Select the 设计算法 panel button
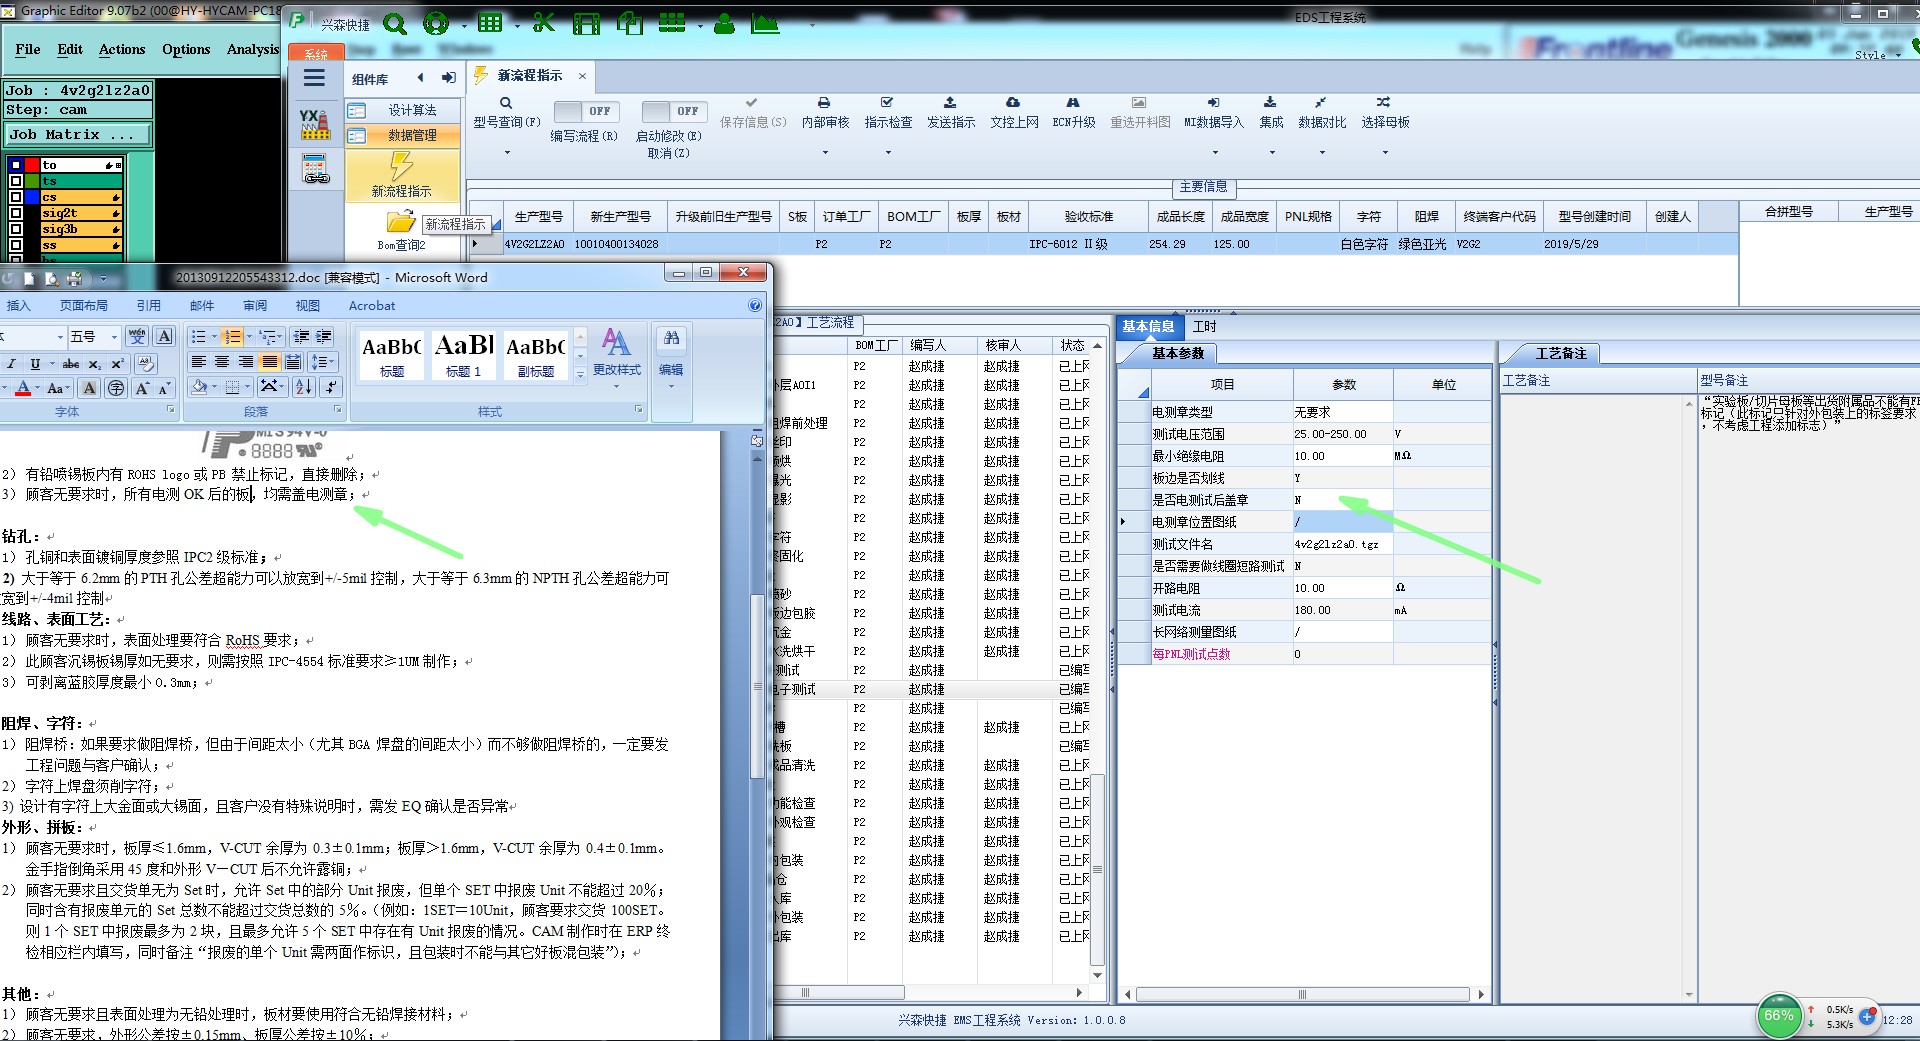Screen dimensions: 1920x1041 pos(404,110)
